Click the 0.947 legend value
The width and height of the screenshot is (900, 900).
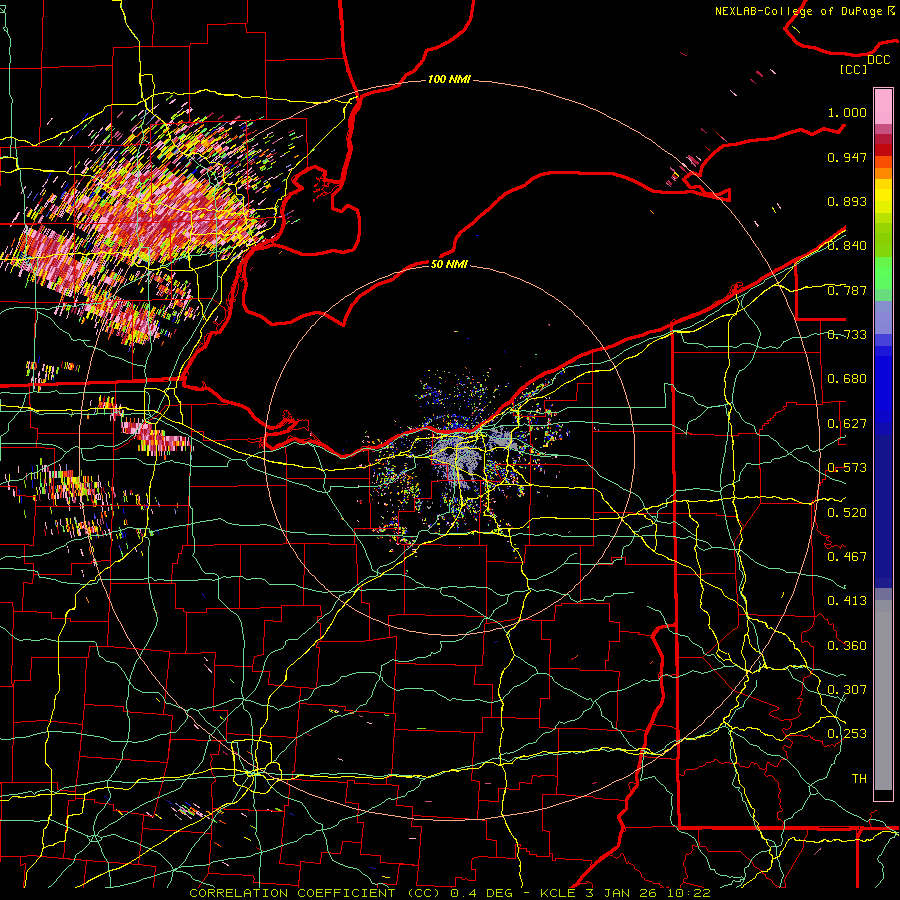847,157
